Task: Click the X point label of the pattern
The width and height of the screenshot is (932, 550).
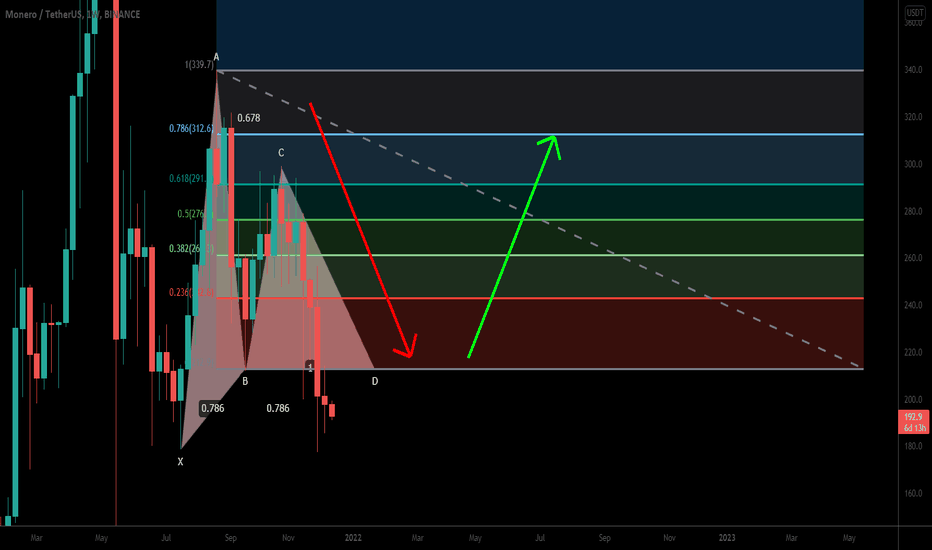Action: [181, 461]
